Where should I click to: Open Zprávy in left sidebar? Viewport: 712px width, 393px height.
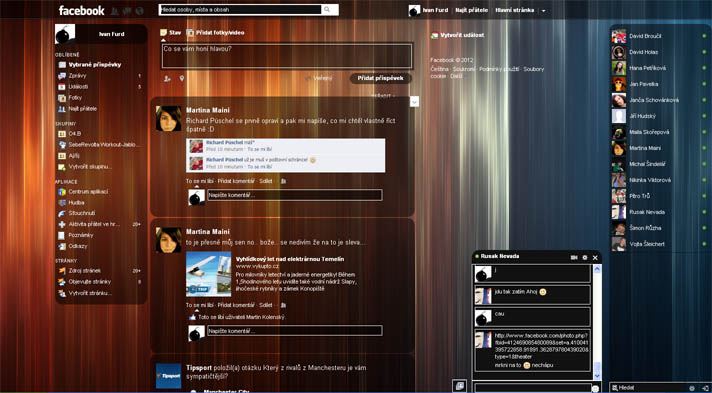tap(77, 76)
